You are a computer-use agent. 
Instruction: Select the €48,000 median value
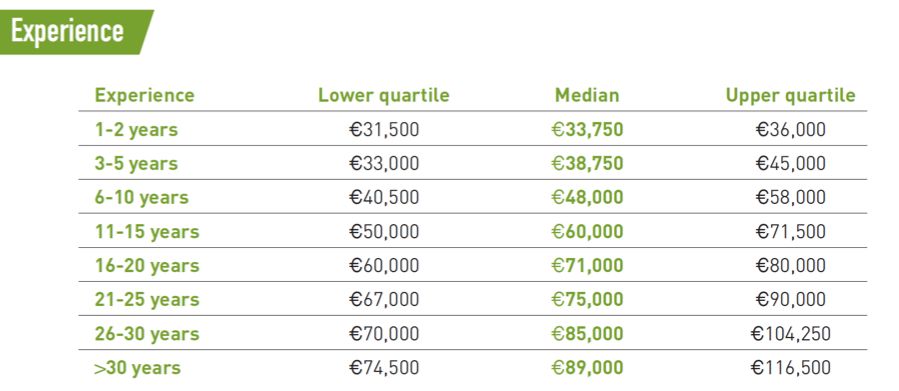587,198
